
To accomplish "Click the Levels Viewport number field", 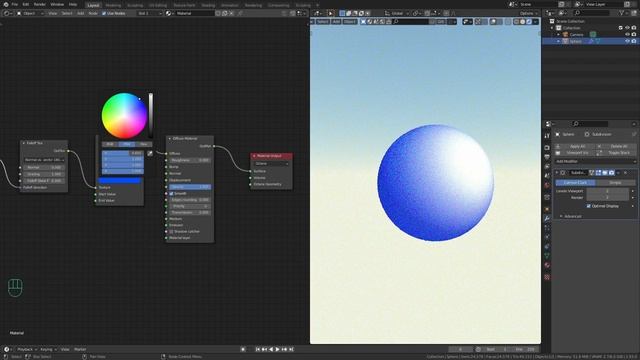I will (x=607, y=191).
